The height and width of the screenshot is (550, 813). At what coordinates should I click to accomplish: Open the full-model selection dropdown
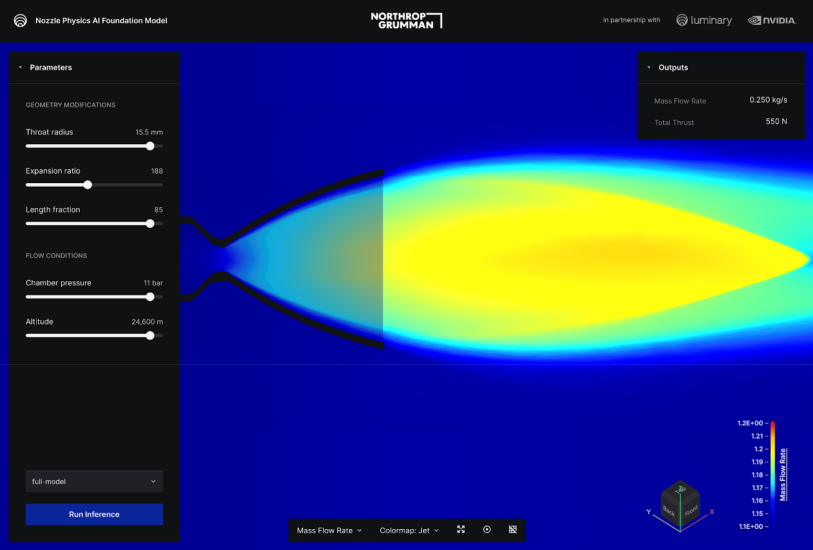coord(94,481)
